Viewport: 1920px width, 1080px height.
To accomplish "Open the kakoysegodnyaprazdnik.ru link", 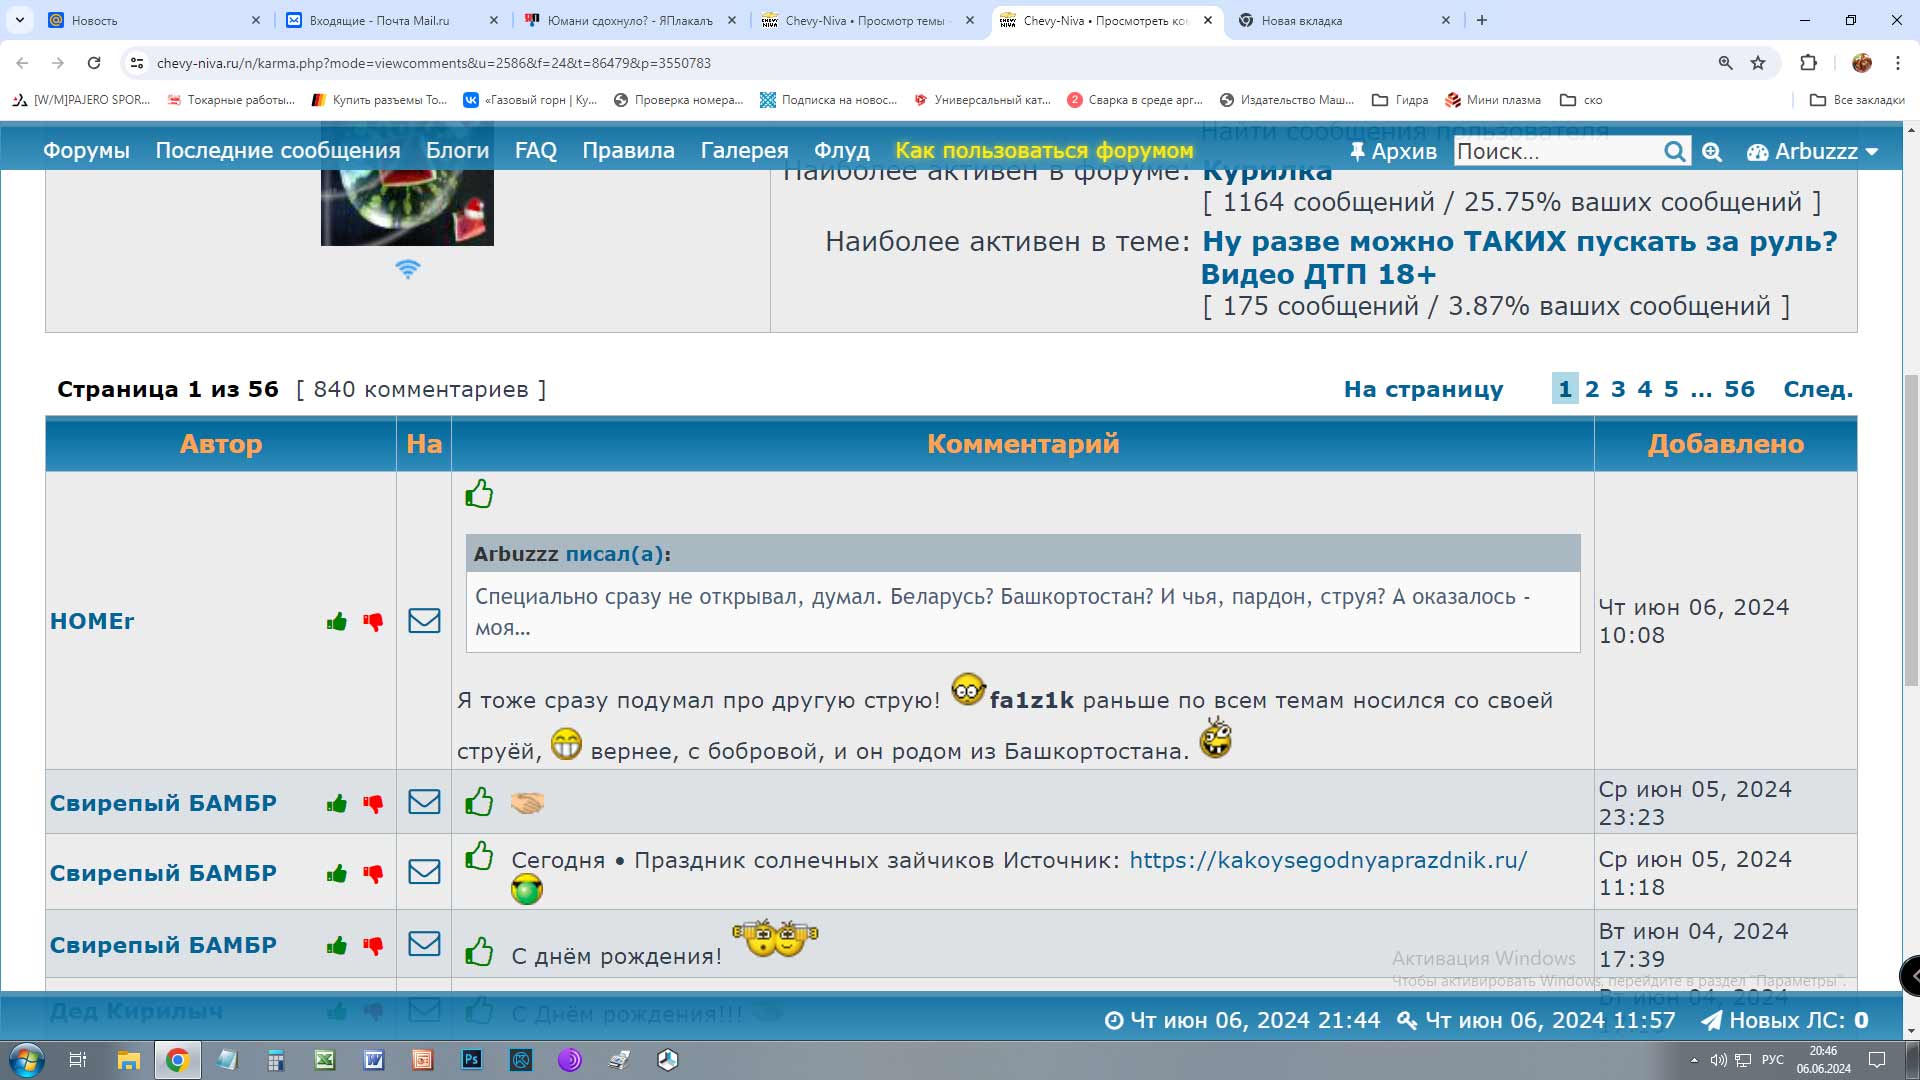I will click(x=1327, y=860).
